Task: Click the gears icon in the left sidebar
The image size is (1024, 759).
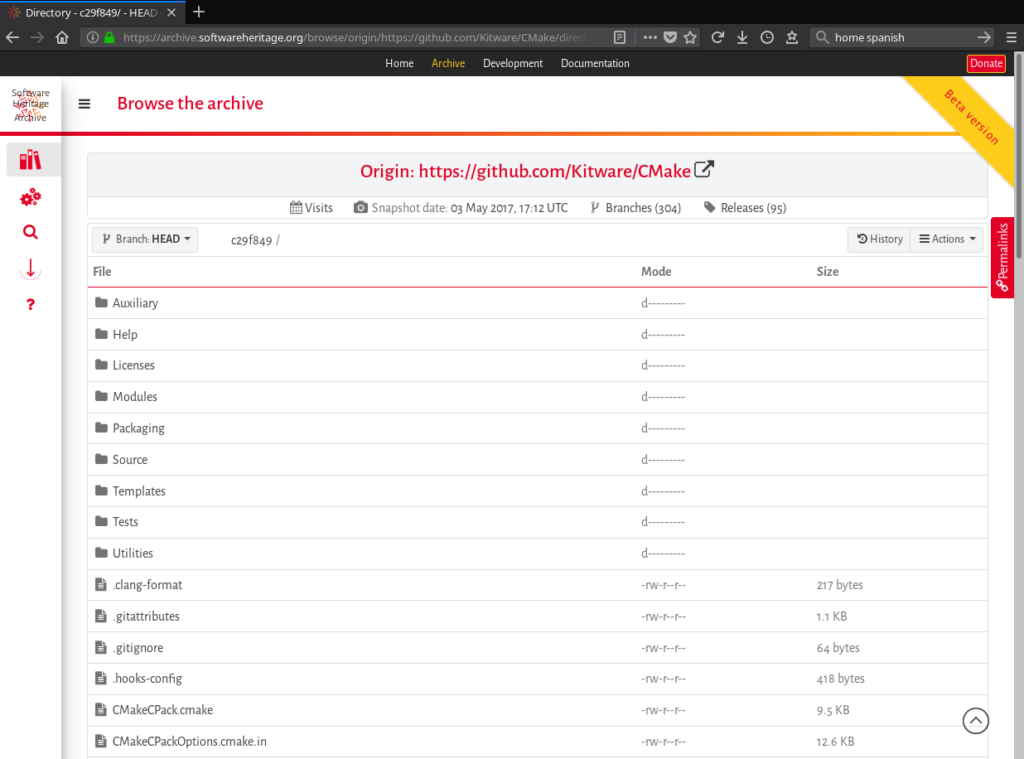Action: tap(30, 196)
